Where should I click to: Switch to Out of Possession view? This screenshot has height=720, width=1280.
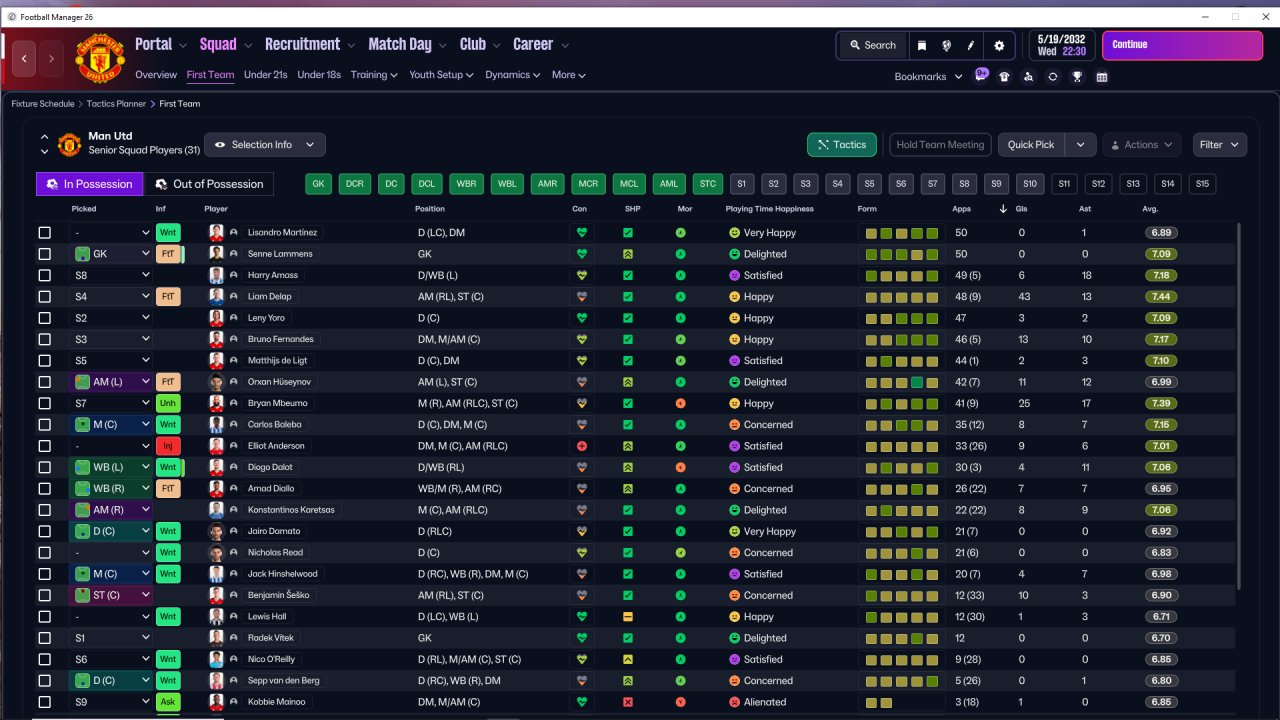(x=209, y=184)
